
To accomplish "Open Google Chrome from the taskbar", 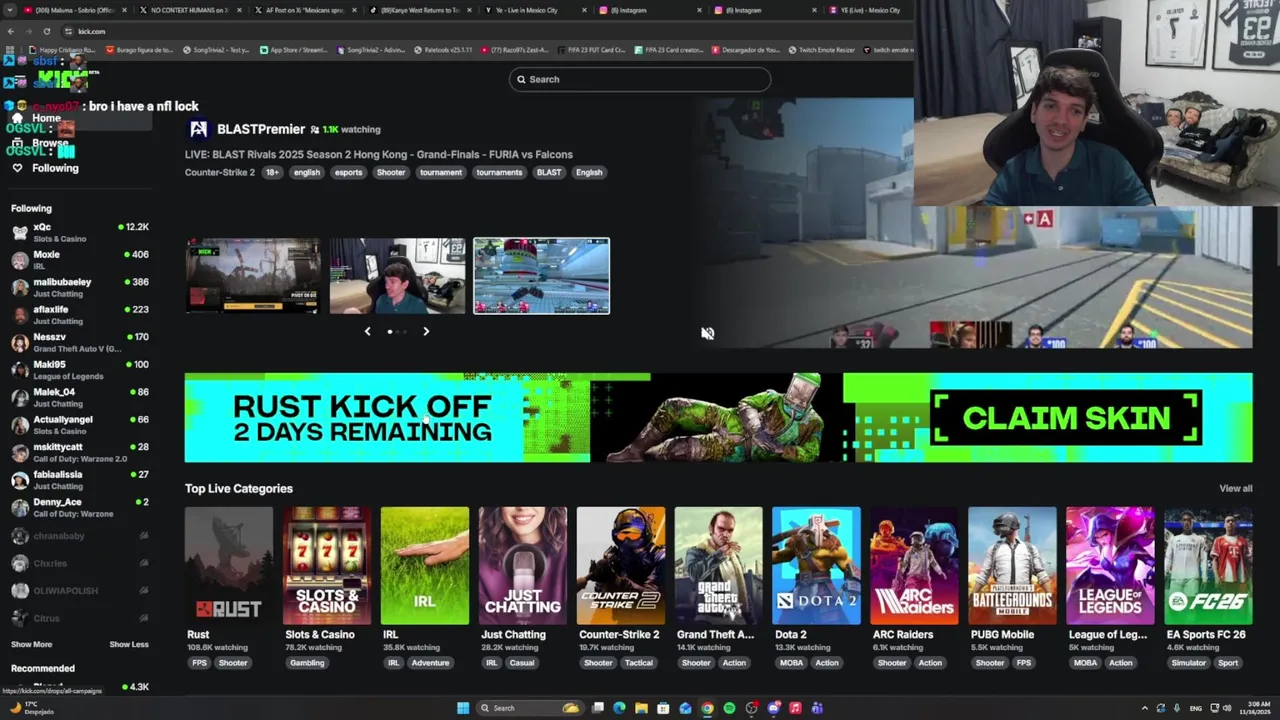I will (707, 708).
